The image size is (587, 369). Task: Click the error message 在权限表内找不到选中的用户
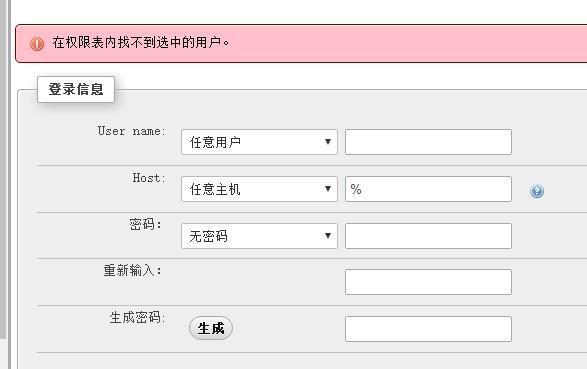pyautogui.click(x=141, y=42)
